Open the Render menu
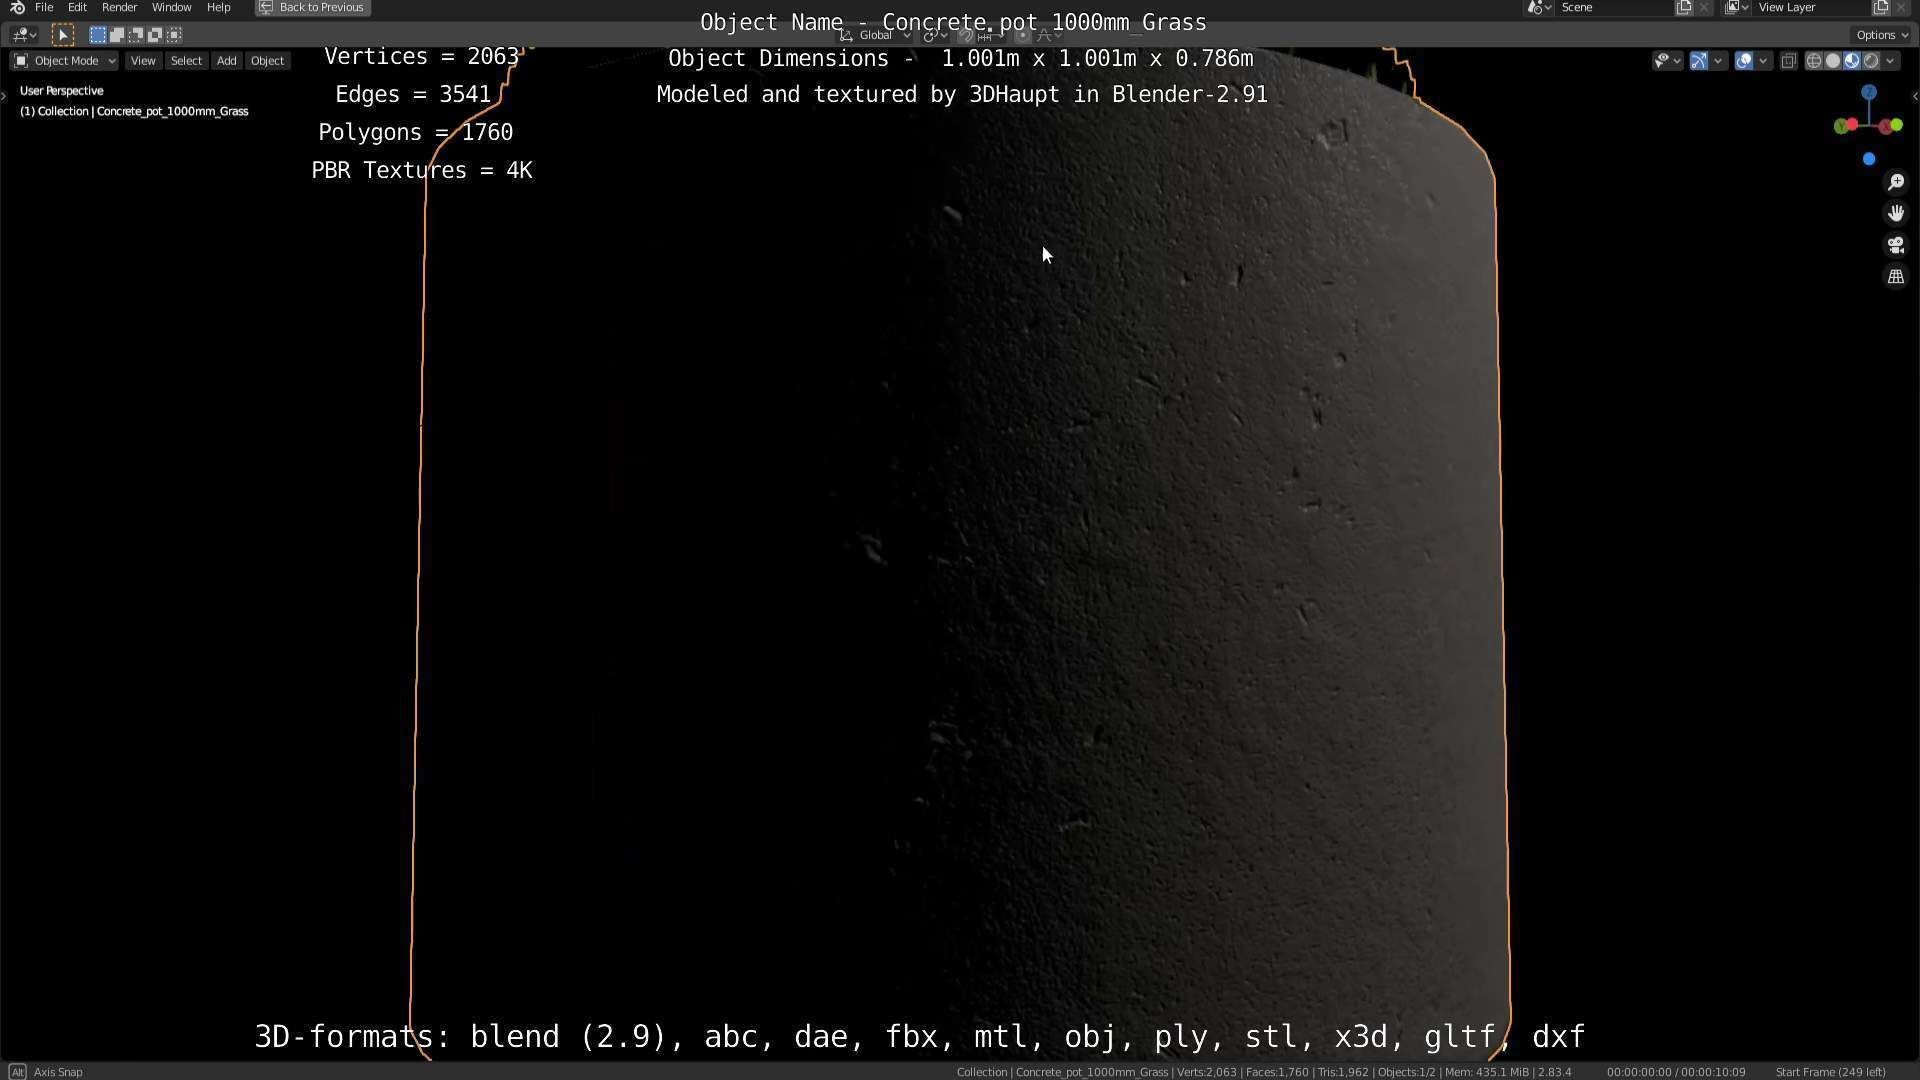This screenshot has height=1080, width=1920. point(119,7)
